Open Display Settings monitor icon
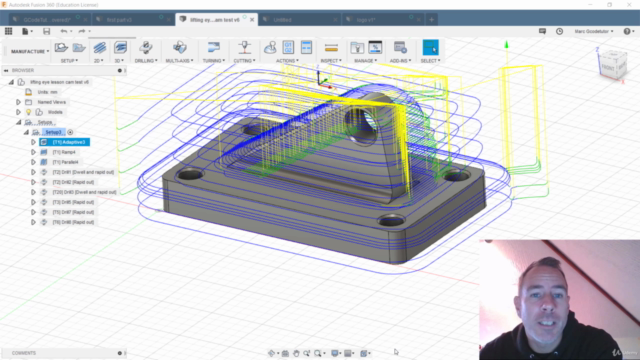This screenshot has width=640, height=360. point(335,353)
